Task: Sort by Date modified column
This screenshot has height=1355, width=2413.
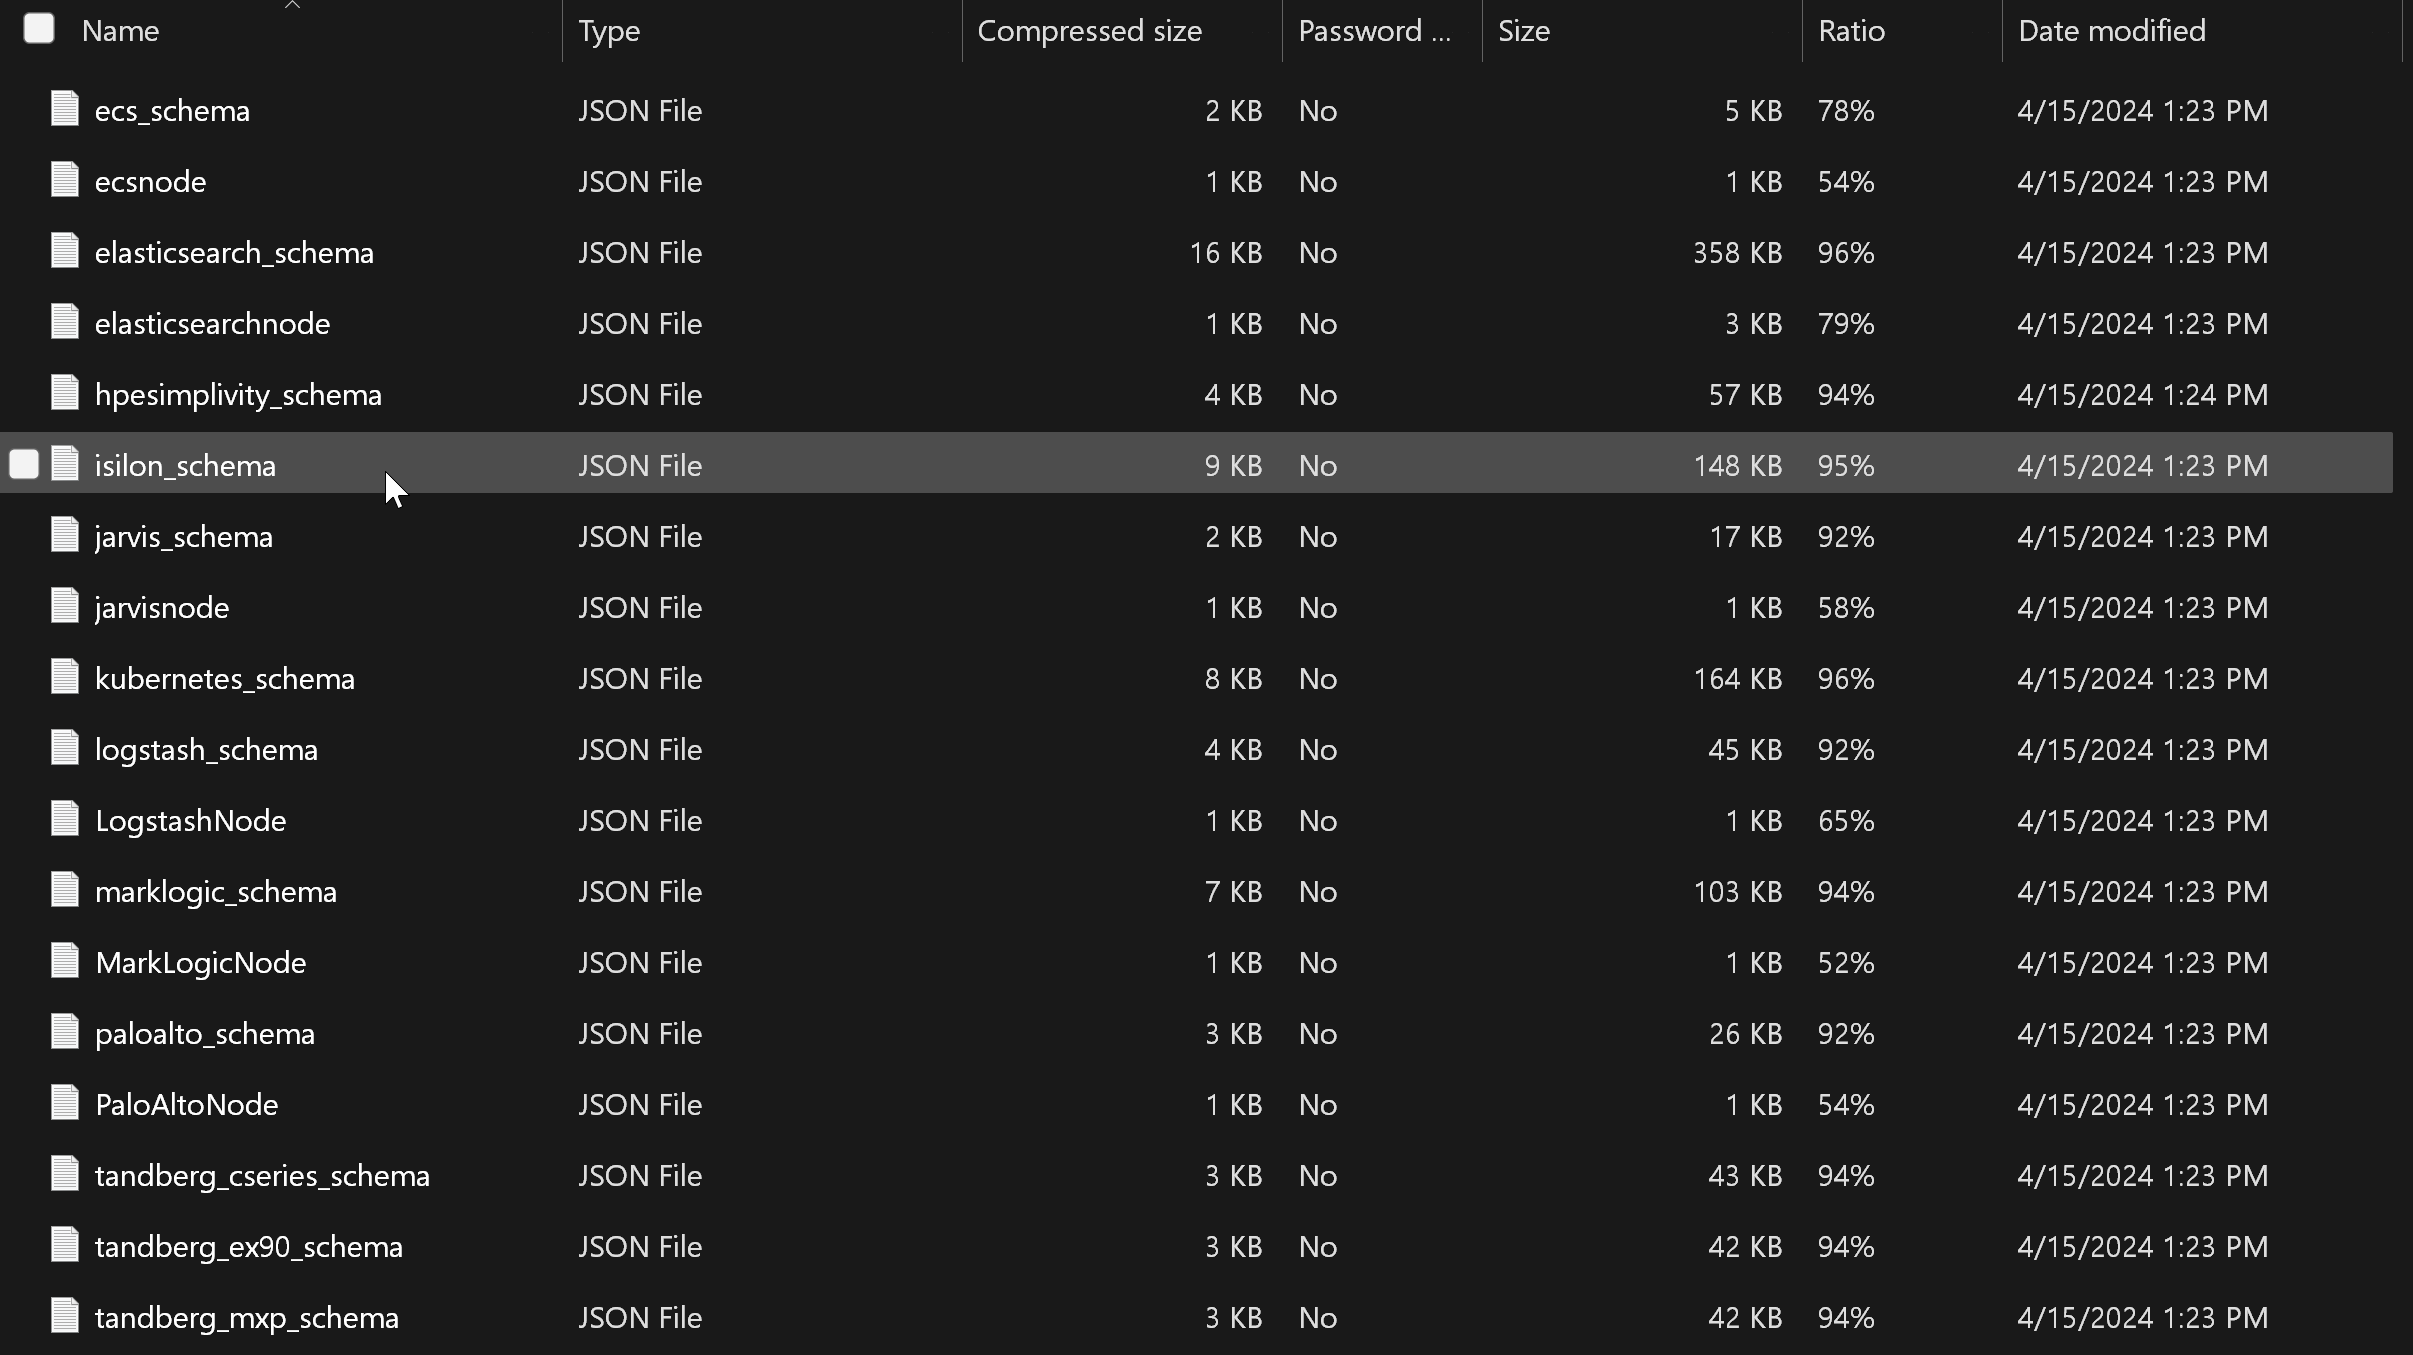Action: click(2111, 31)
